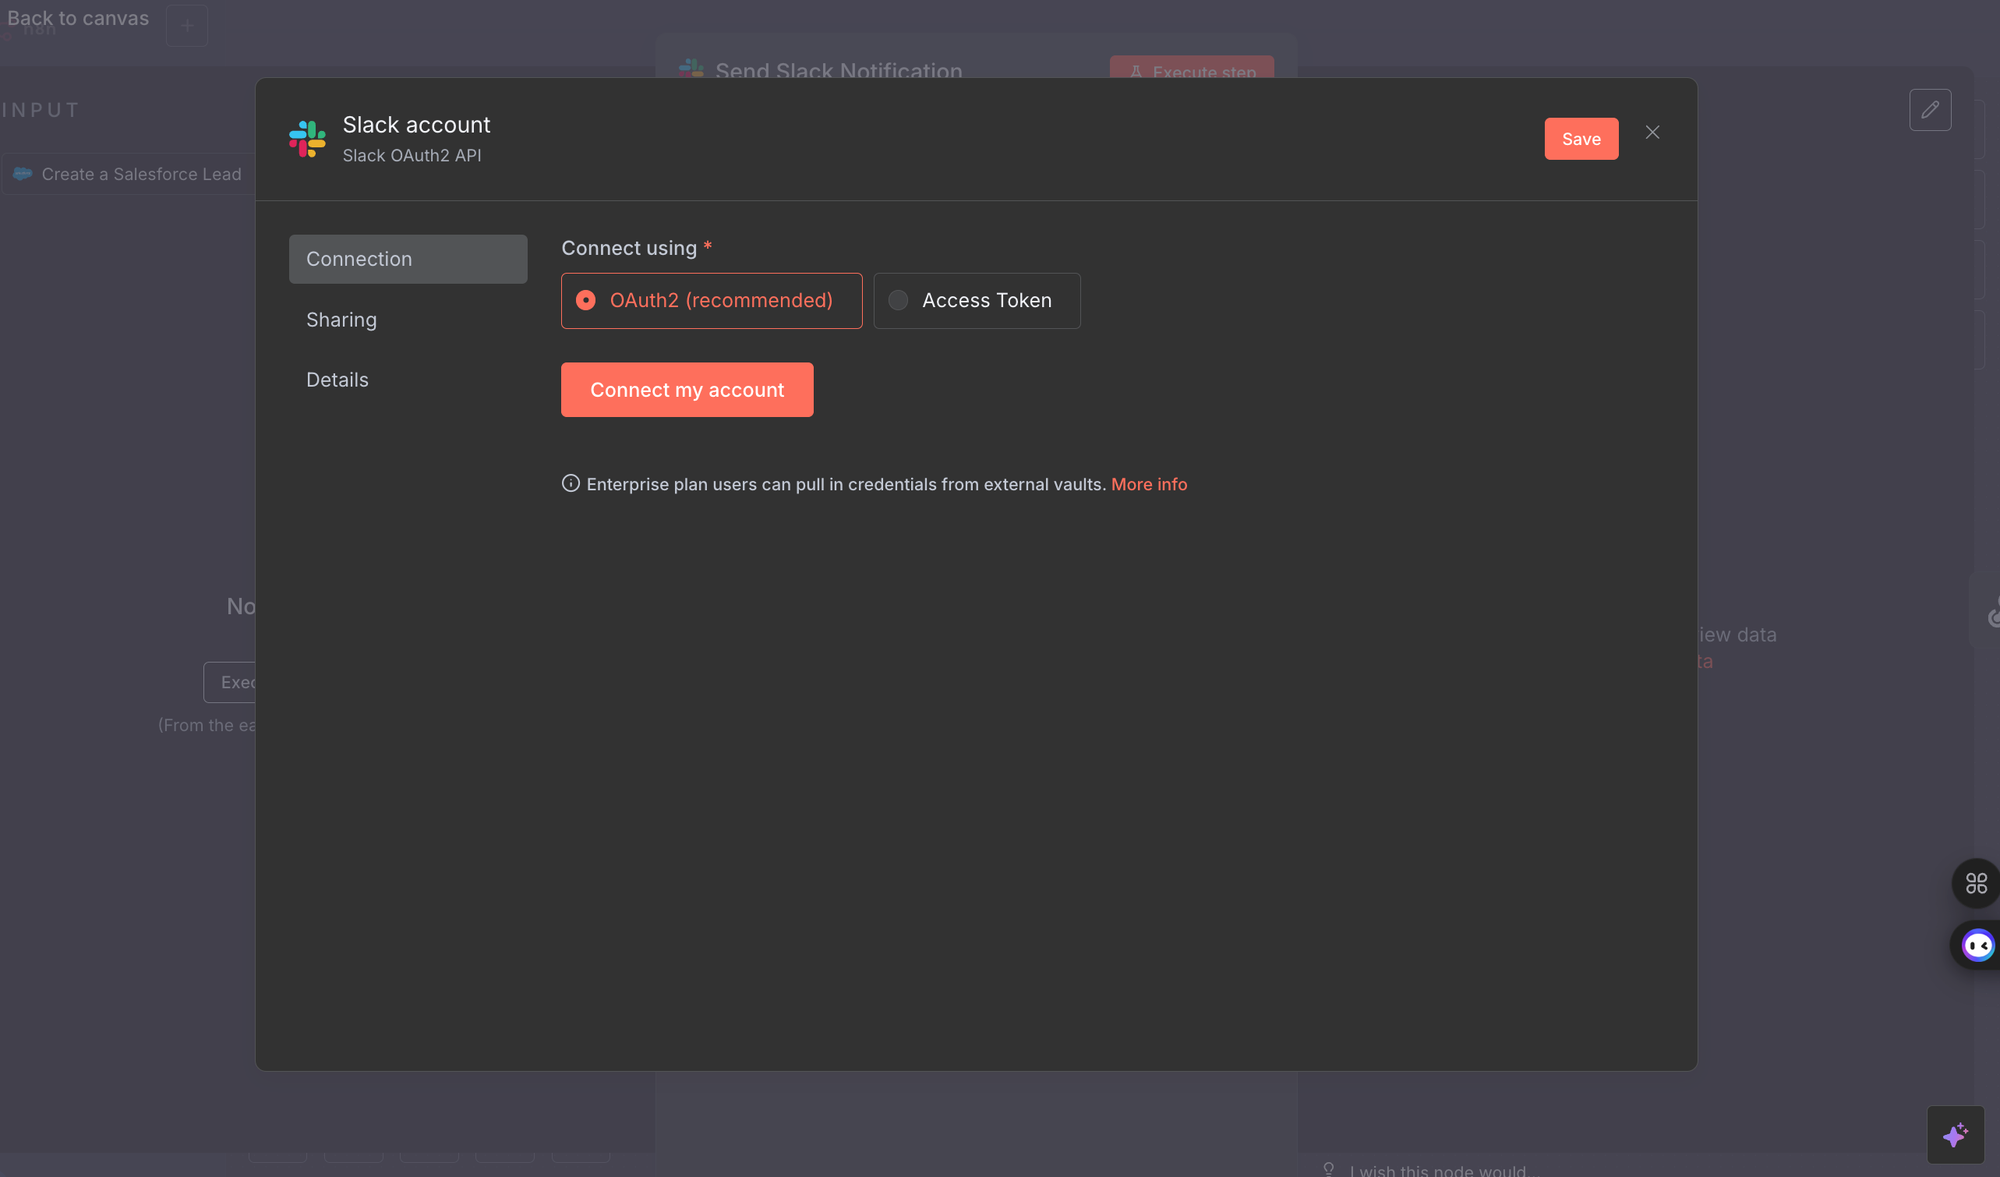The height and width of the screenshot is (1177, 2000).
Task: Open the More info link
Action: (1149, 484)
